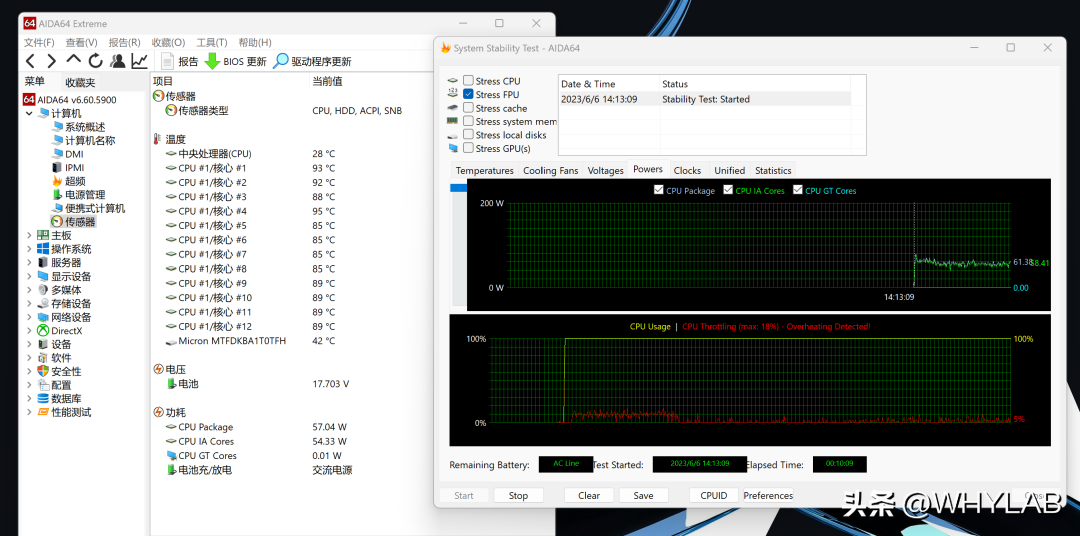Expand the 存储设备 tree node

(29, 303)
